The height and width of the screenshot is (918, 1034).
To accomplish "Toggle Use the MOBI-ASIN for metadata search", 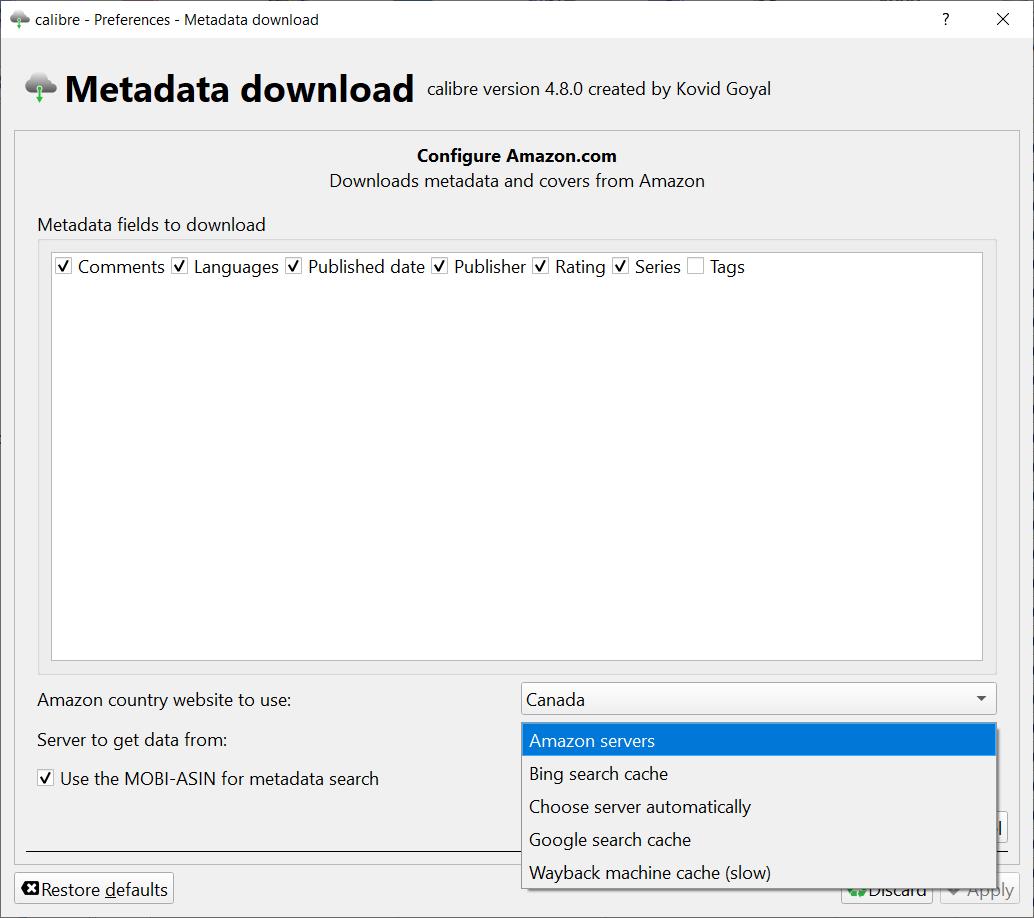I will coord(46,778).
